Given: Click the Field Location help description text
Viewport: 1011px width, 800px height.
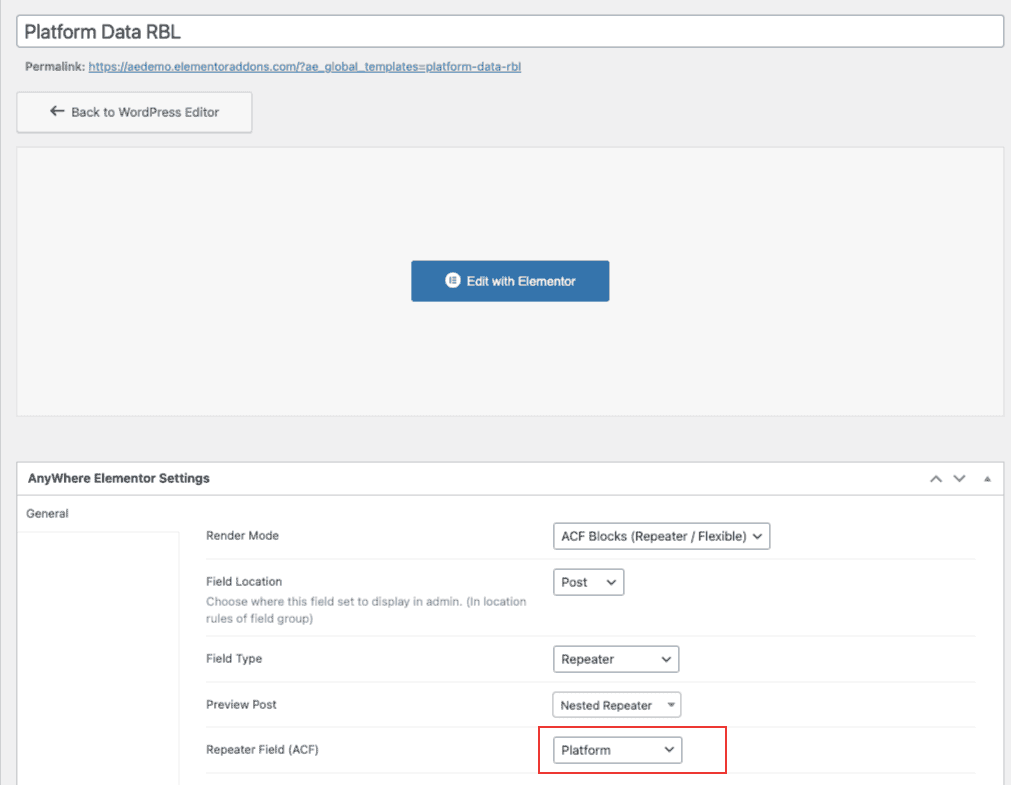Looking at the screenshot, I should (366, 610).
